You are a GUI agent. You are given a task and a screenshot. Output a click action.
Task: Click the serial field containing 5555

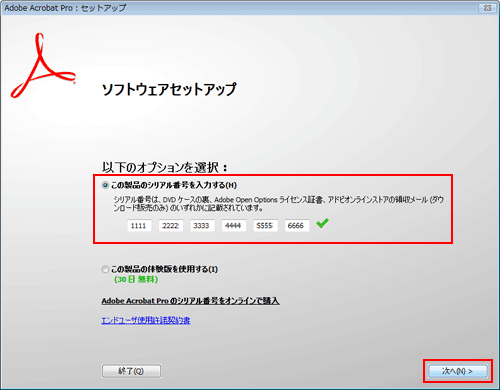265,226
